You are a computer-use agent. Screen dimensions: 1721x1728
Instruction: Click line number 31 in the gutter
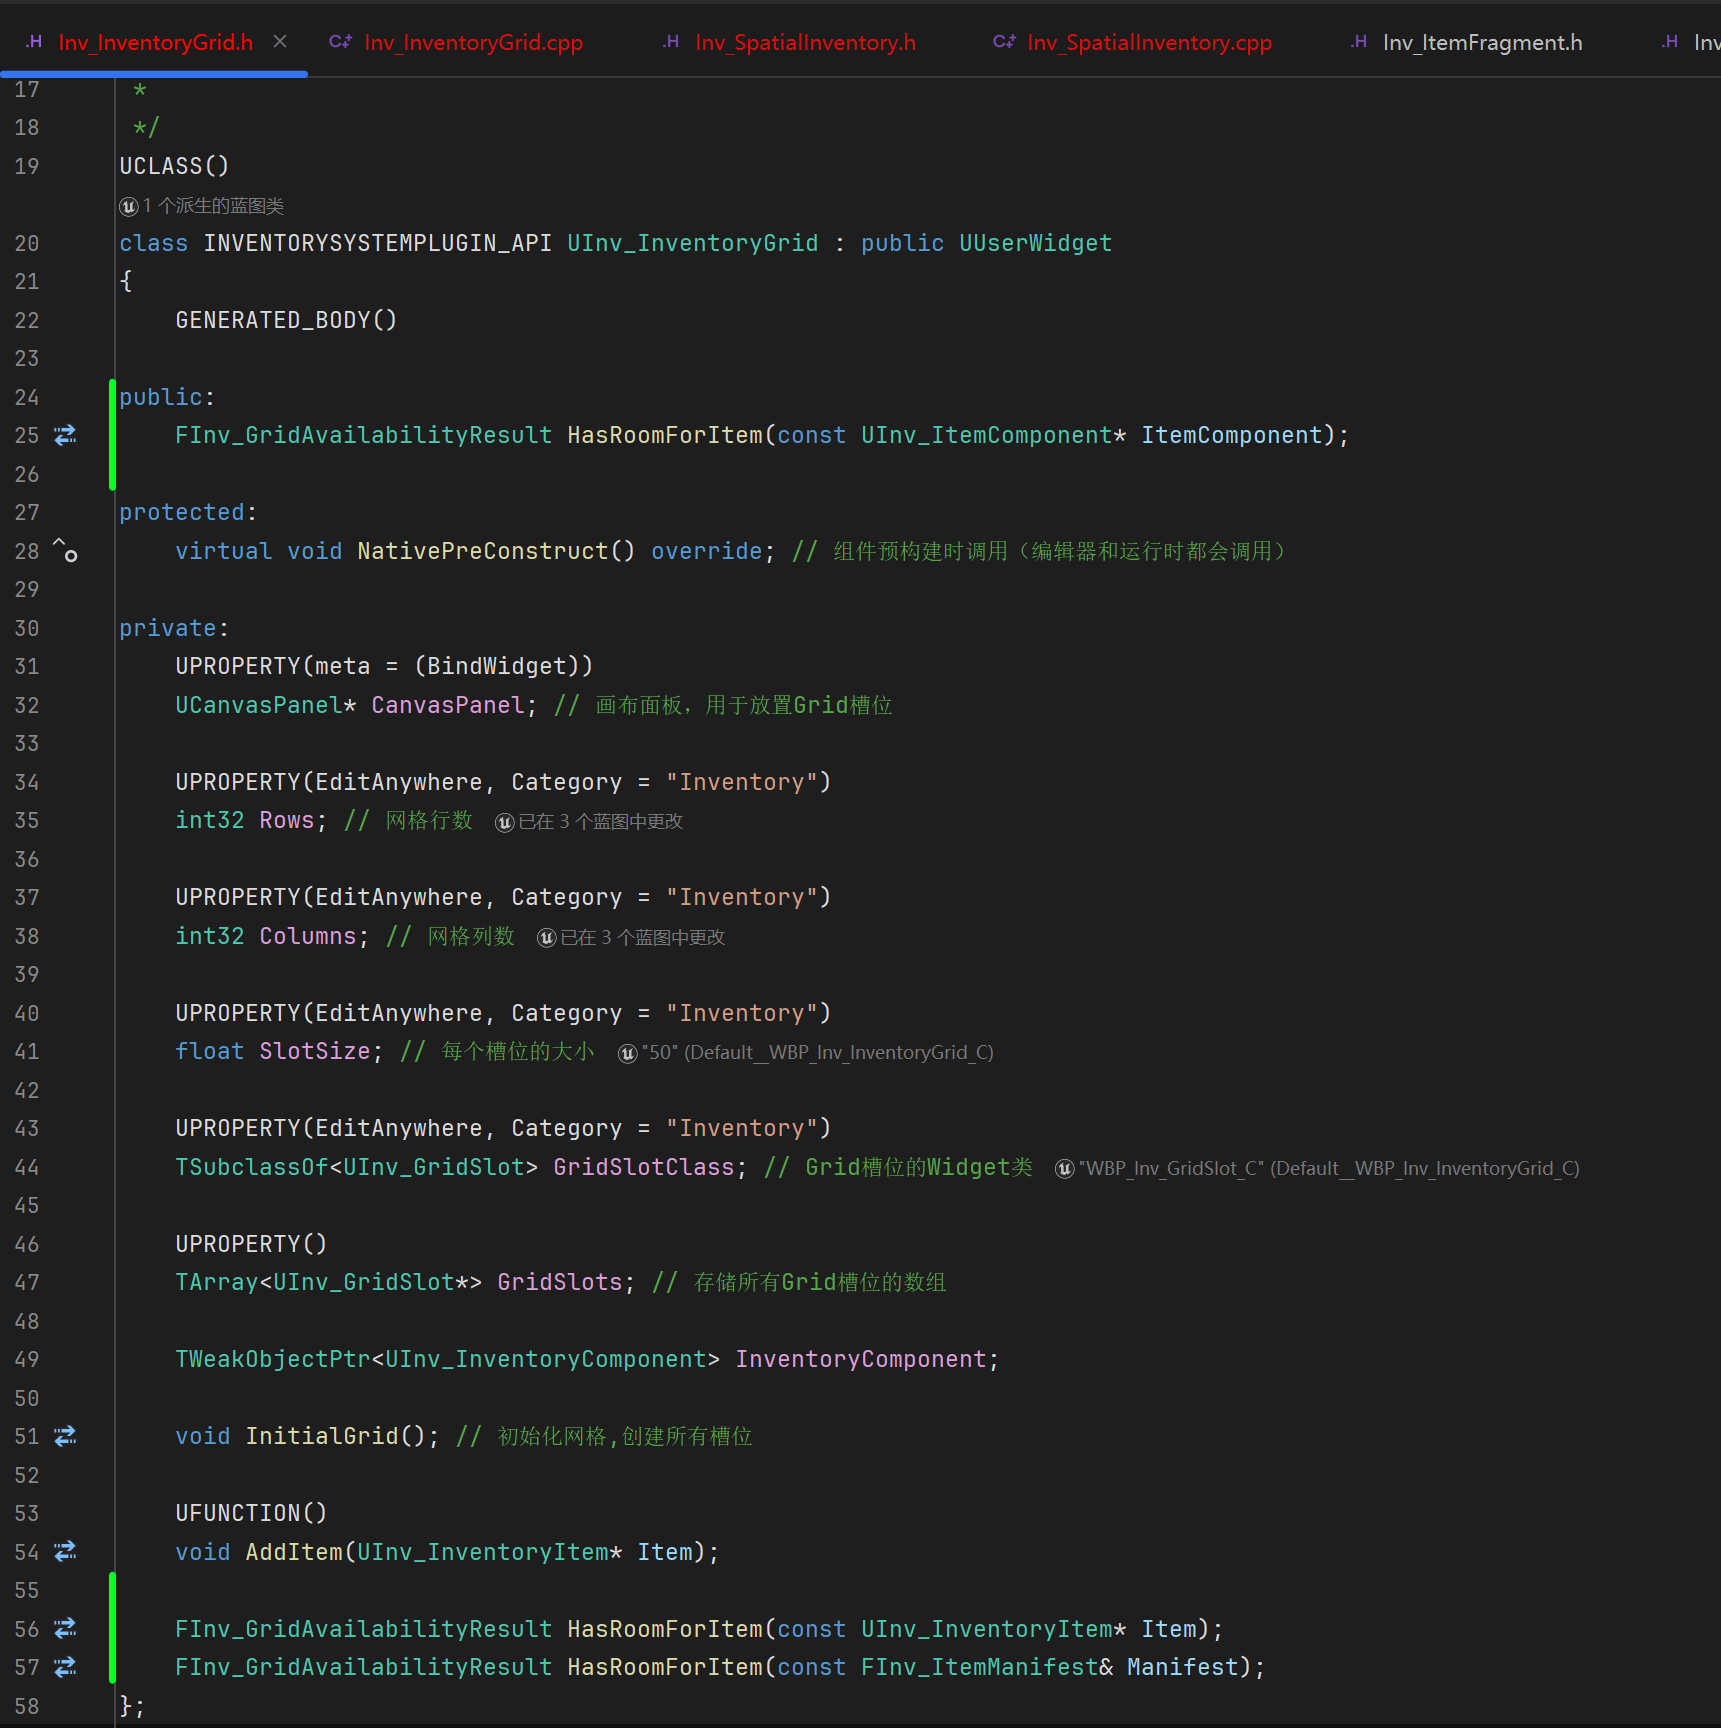[27, 666]
